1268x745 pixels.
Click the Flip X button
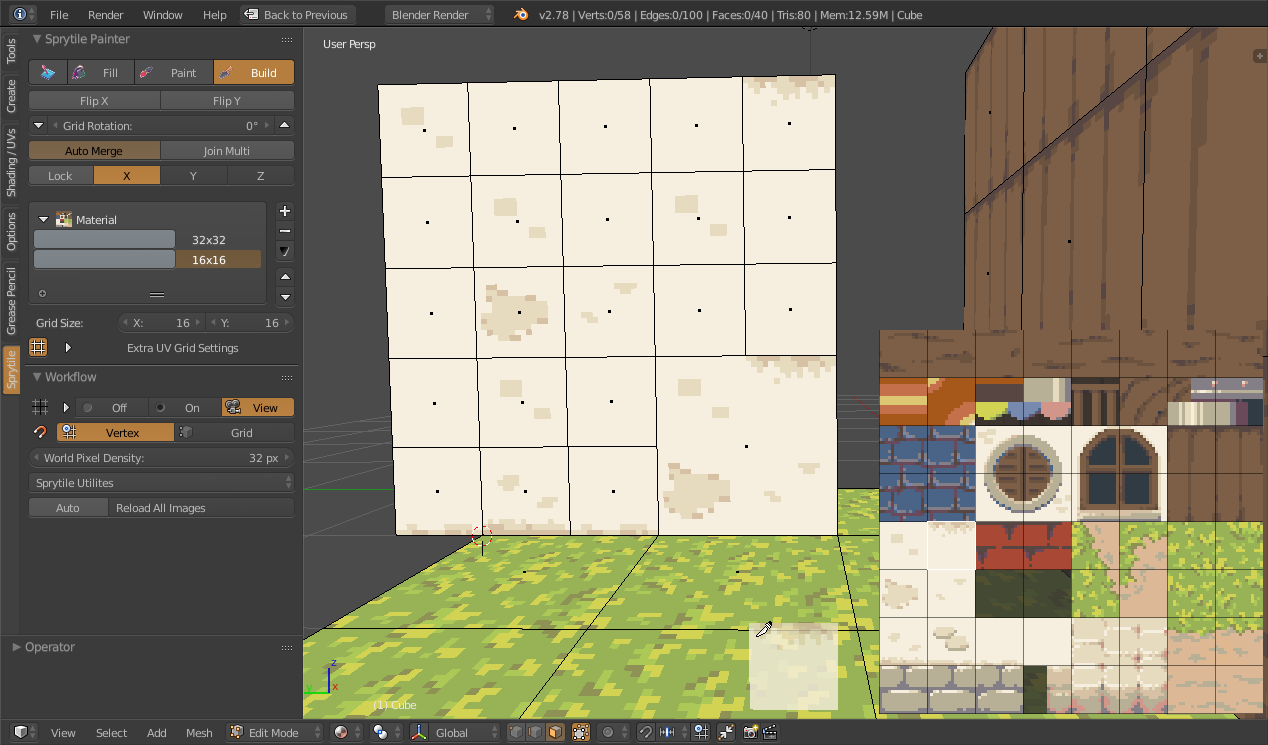point(94,100)
